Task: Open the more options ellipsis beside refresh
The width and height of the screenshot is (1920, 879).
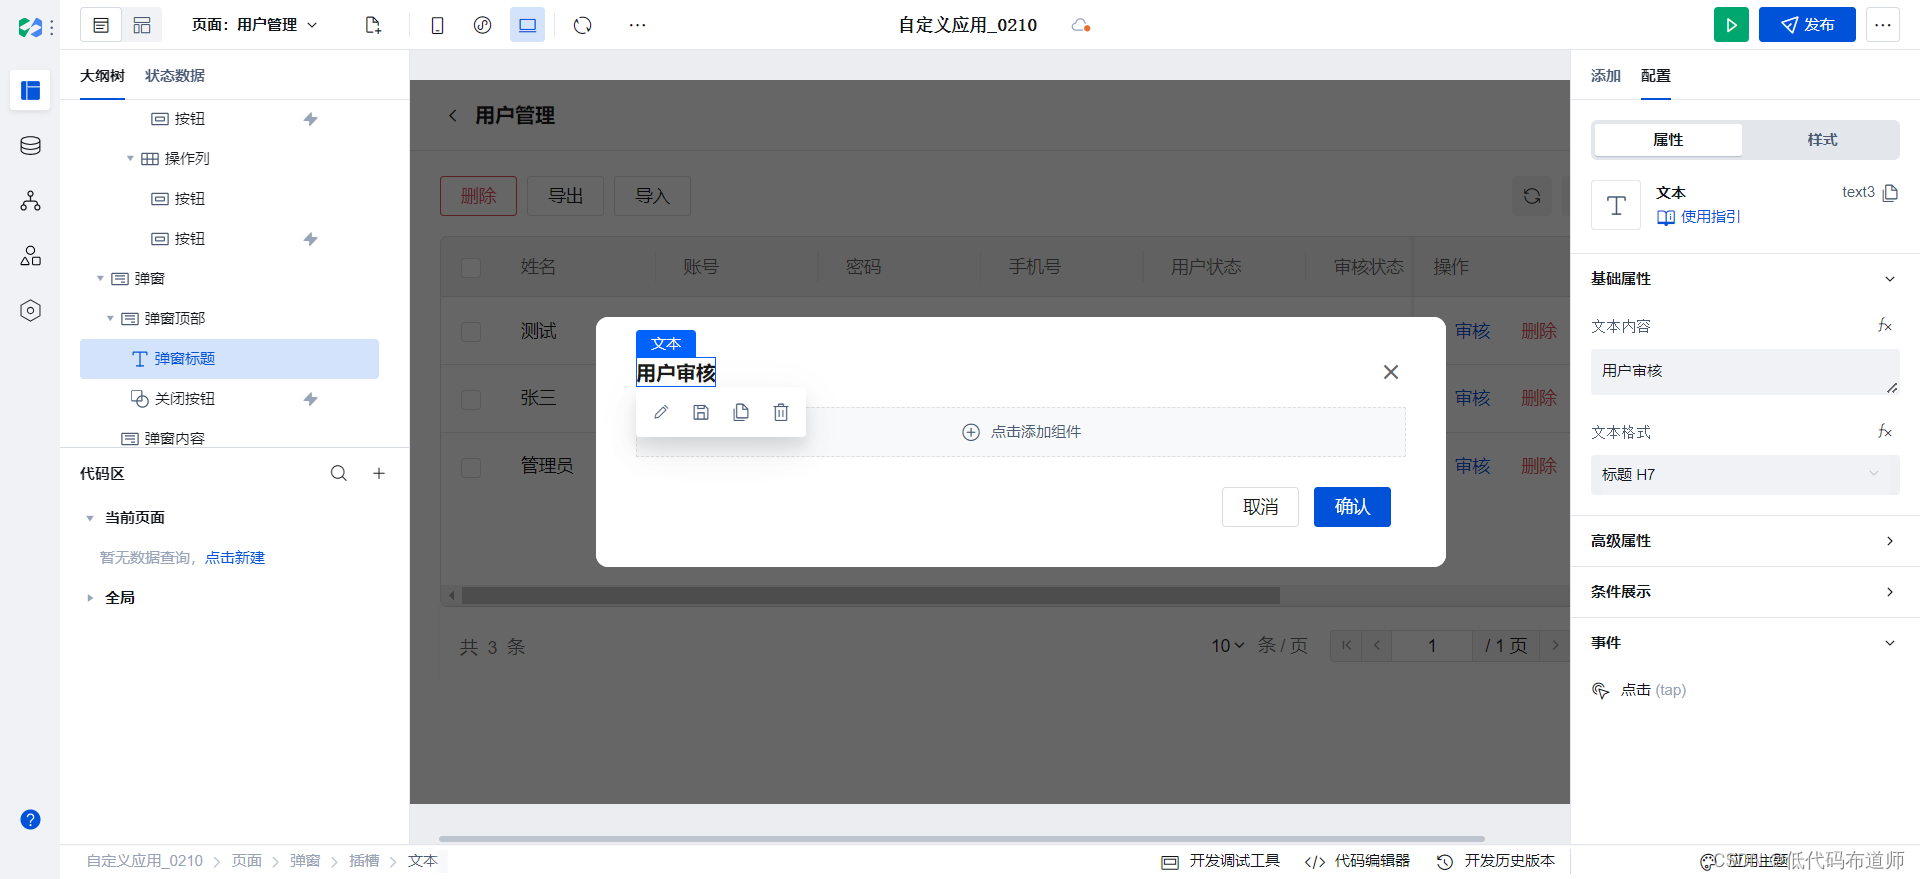Action: pos(637,25)
